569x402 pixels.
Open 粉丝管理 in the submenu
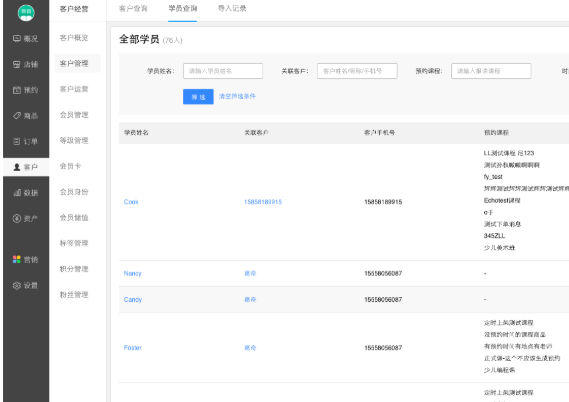pos(74,295)
